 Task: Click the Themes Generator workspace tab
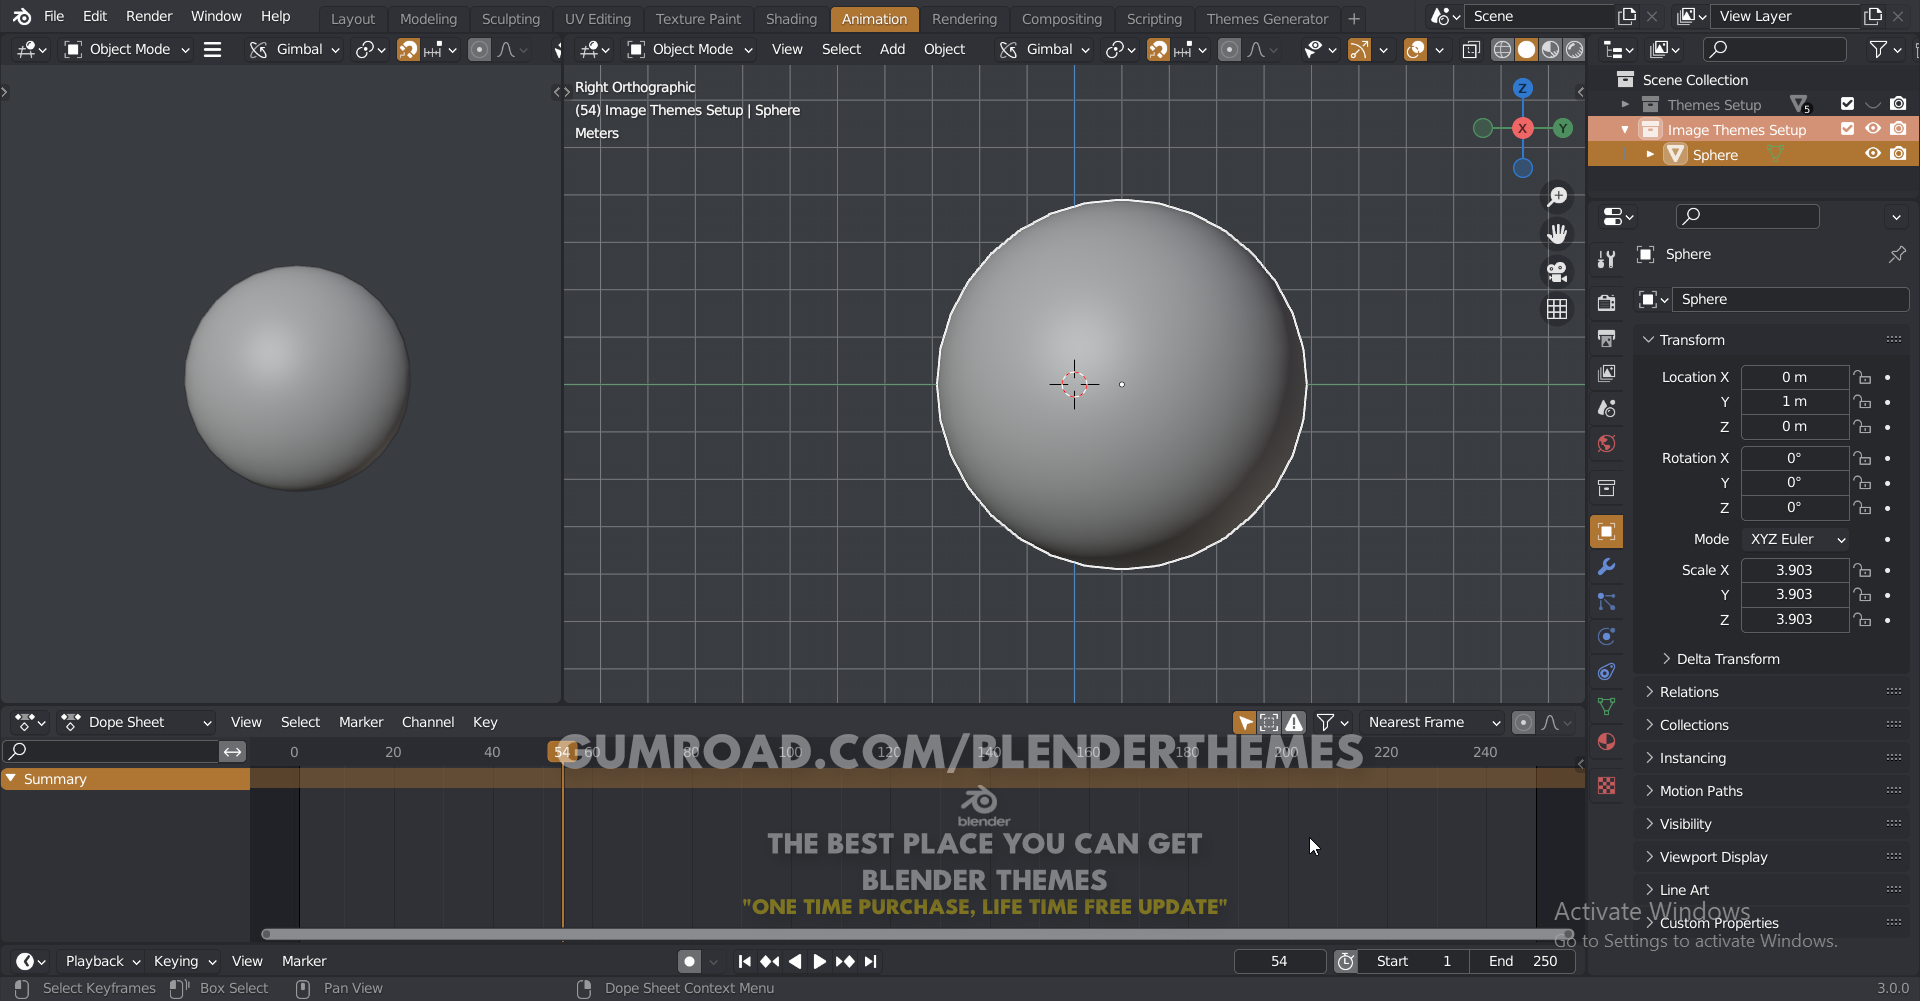1267,18
